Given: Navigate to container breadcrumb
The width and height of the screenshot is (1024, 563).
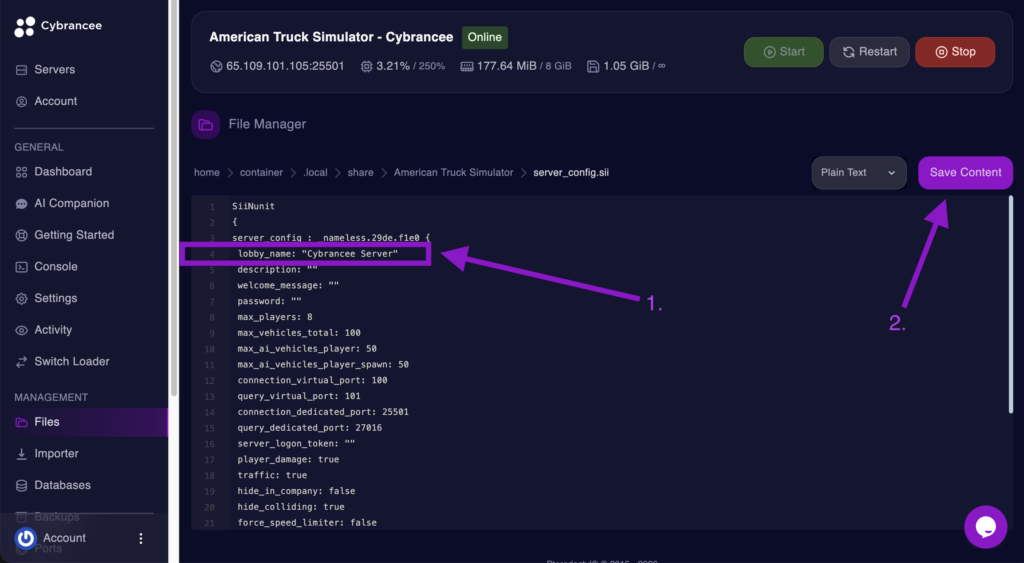Looking at the screenshot, I should pos(261,172).
